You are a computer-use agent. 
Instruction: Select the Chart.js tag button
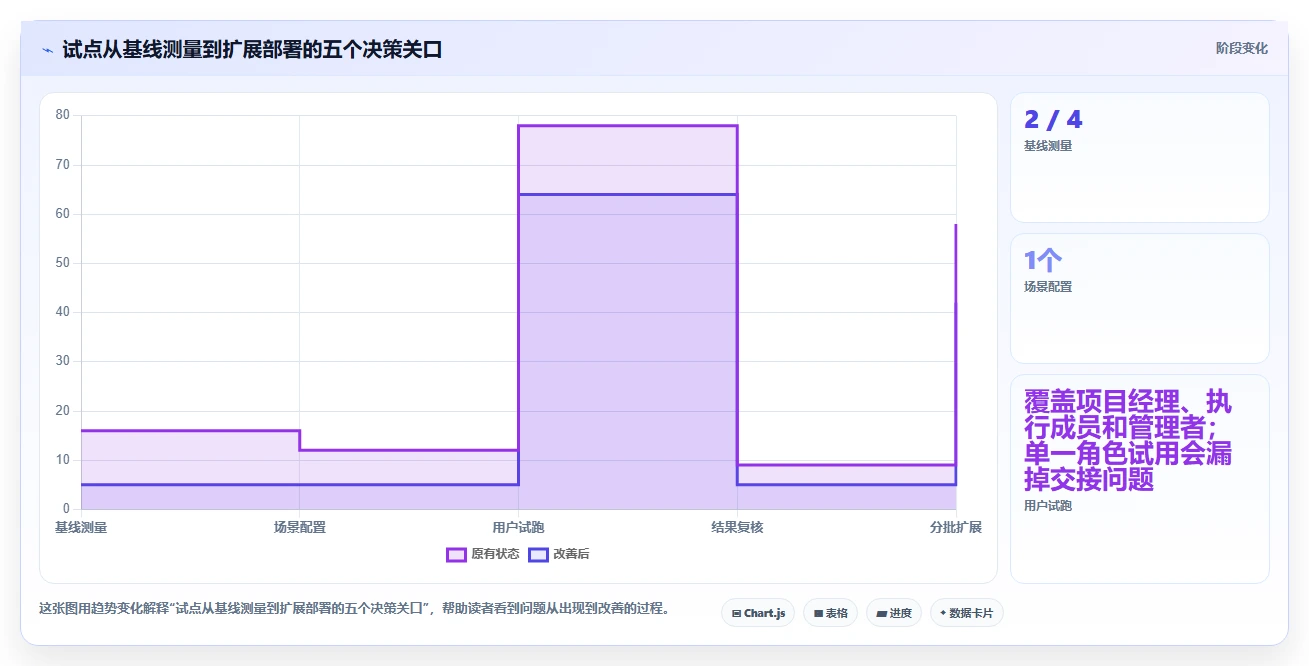tap(758, 613)
